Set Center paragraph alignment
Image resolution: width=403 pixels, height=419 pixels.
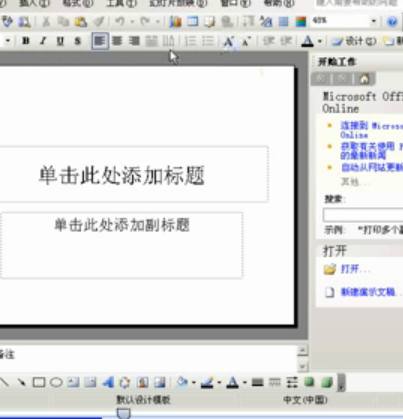[117, 41]
